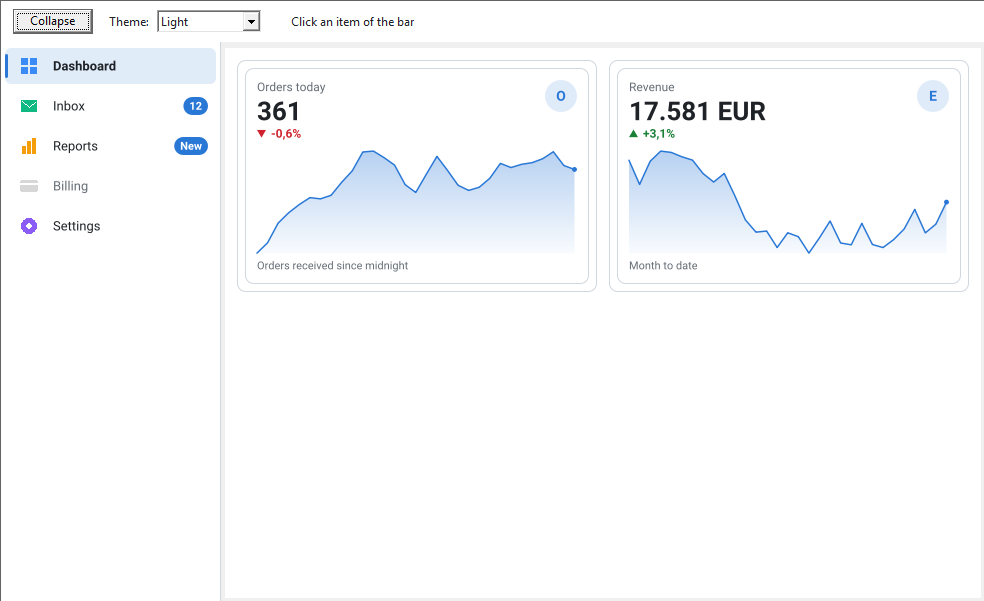Open the Inbox sidebar item
The height and width of the screenshot is (601, 984).
pos(110,106)
